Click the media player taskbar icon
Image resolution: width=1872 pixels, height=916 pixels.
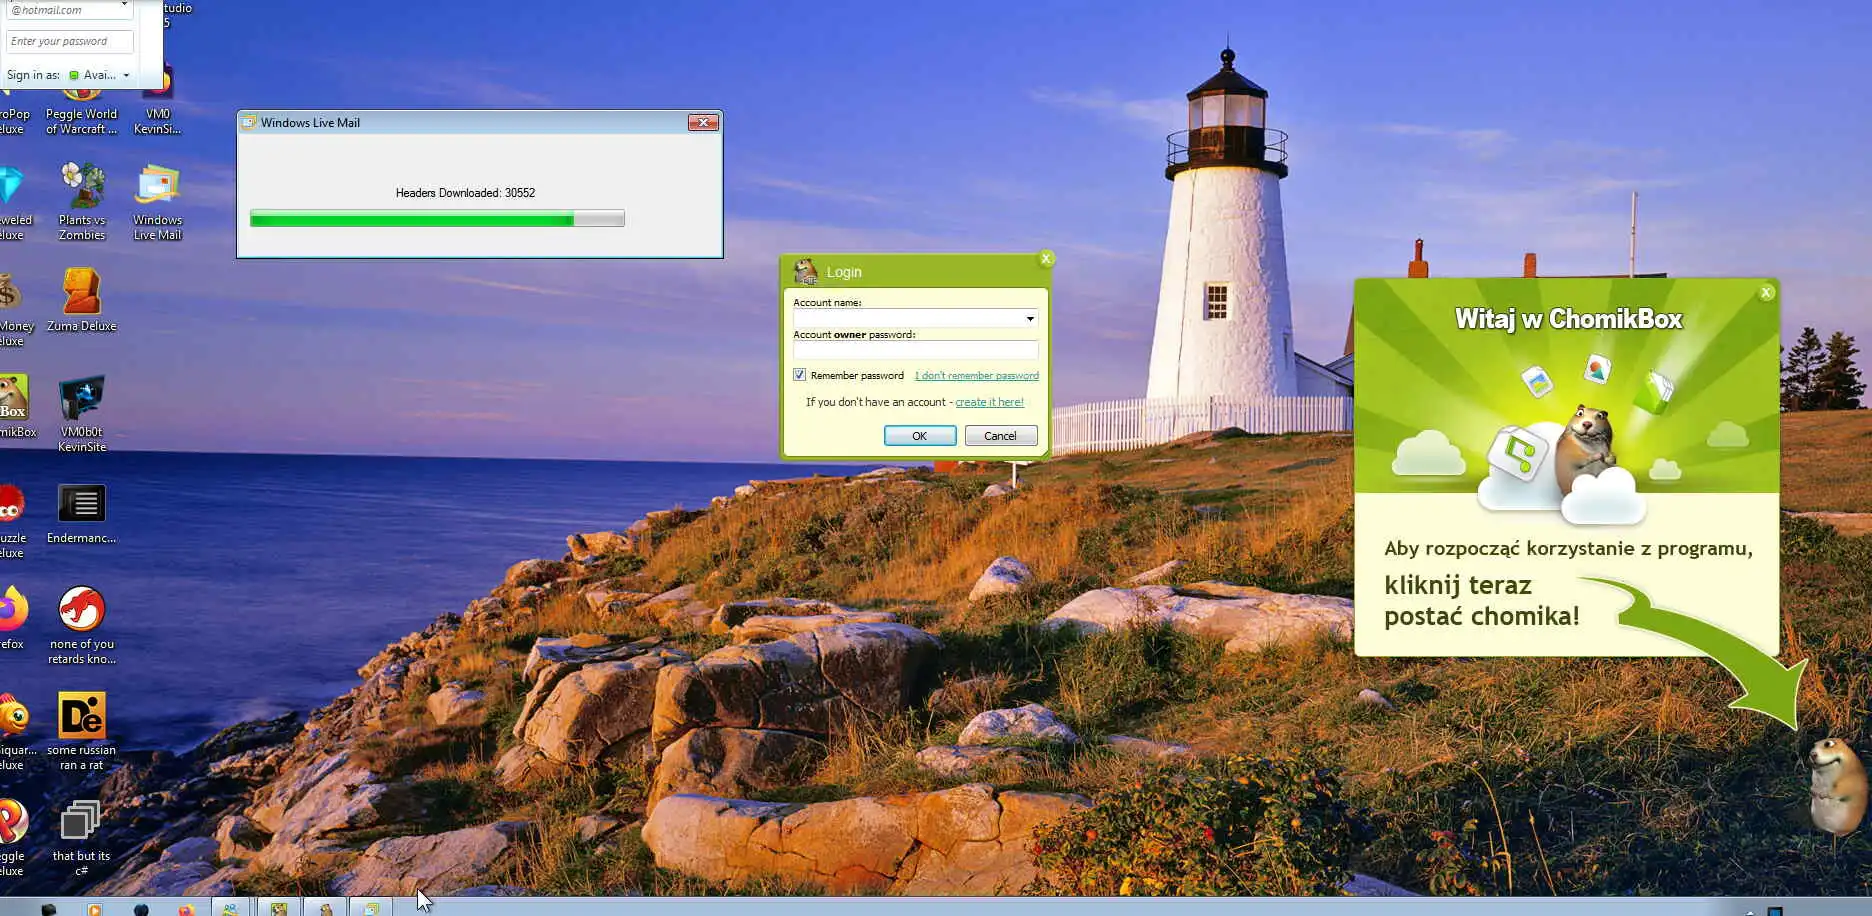point(94,908)
